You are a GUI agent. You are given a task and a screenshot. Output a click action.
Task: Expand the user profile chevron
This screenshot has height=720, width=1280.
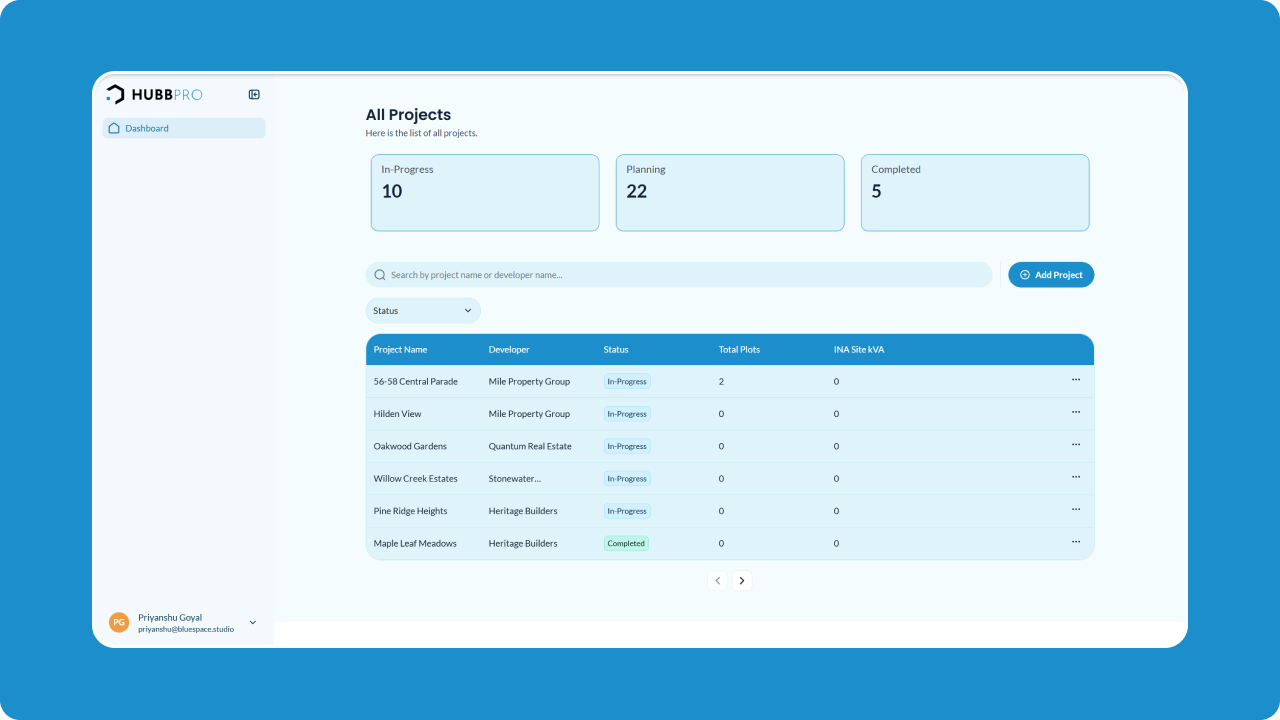(252, 621)
